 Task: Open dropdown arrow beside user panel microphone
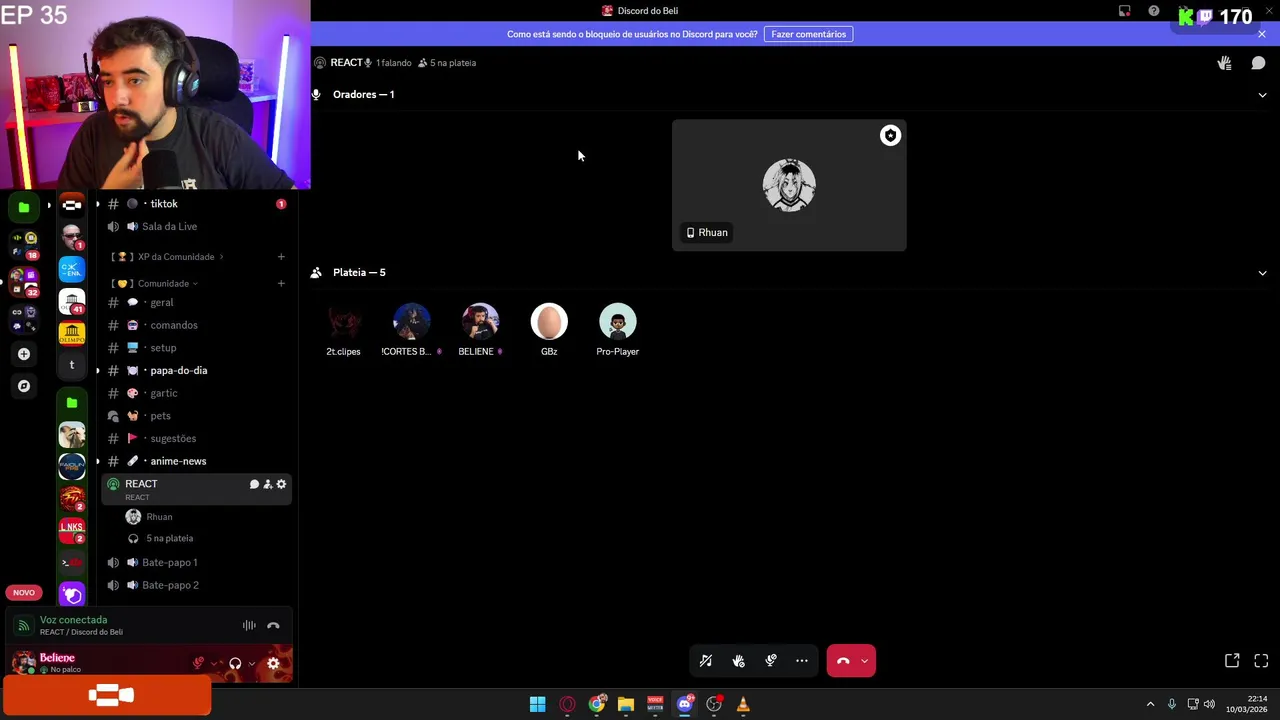214,663
